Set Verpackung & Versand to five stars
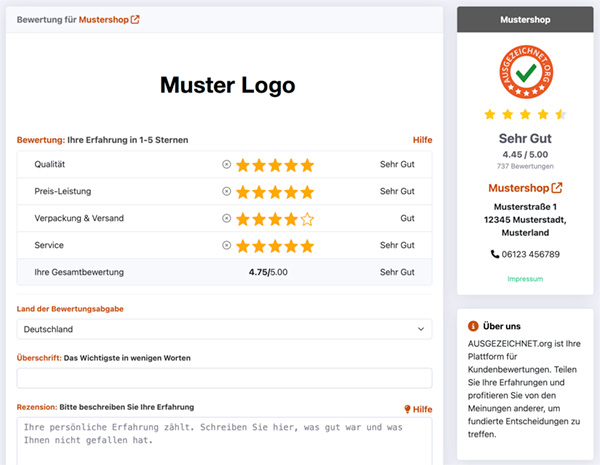 coord(307,218)
